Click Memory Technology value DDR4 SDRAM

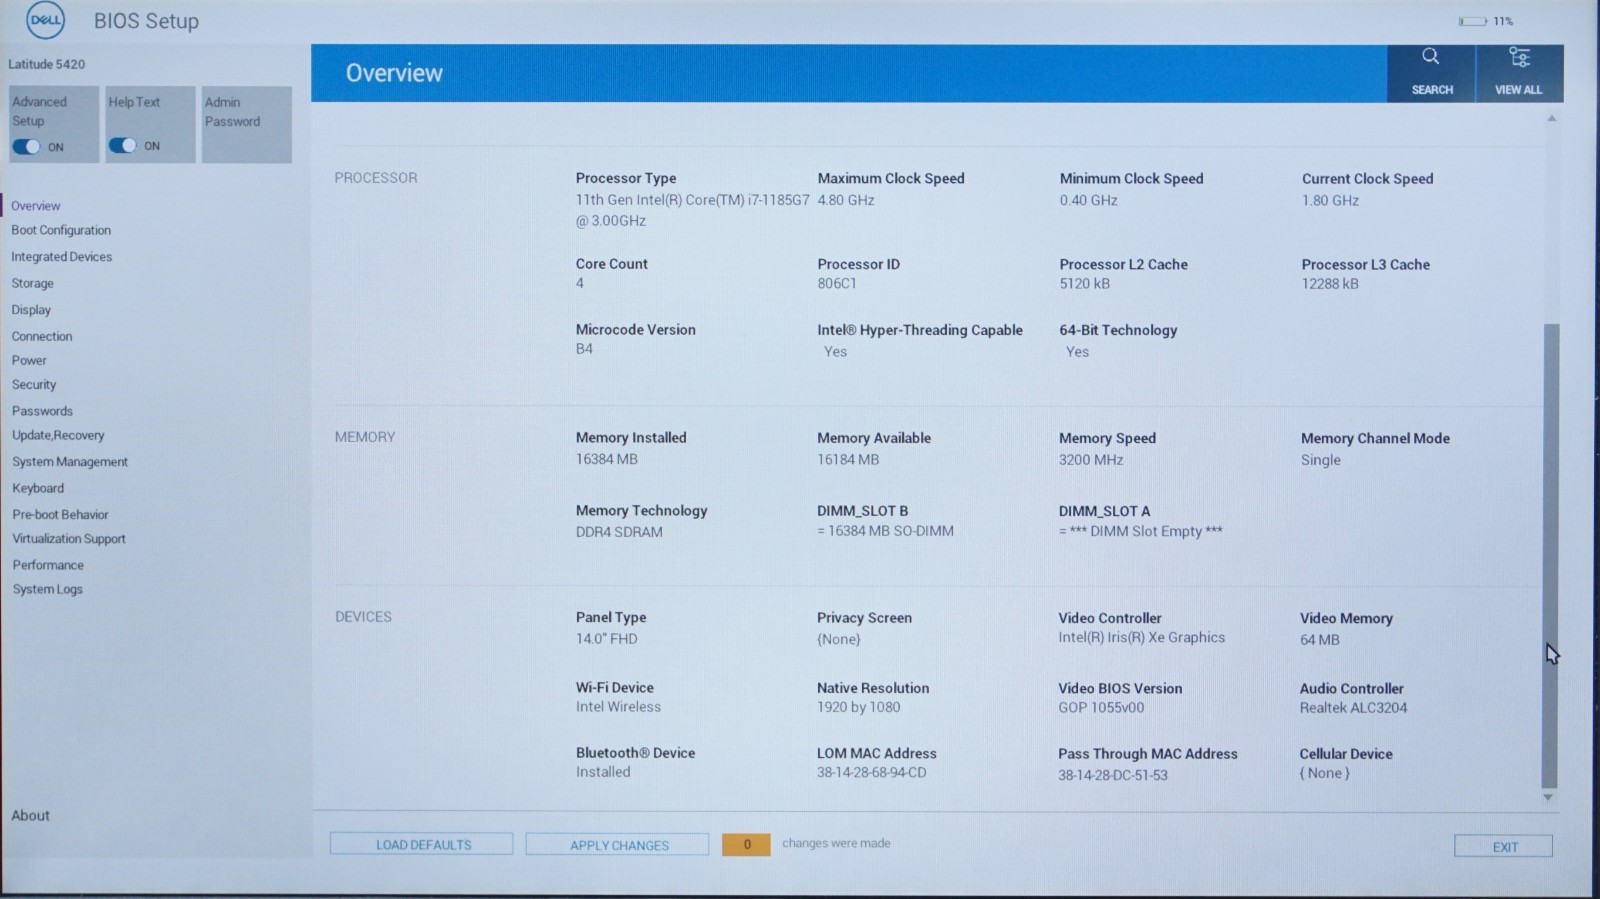click(619, 532)
